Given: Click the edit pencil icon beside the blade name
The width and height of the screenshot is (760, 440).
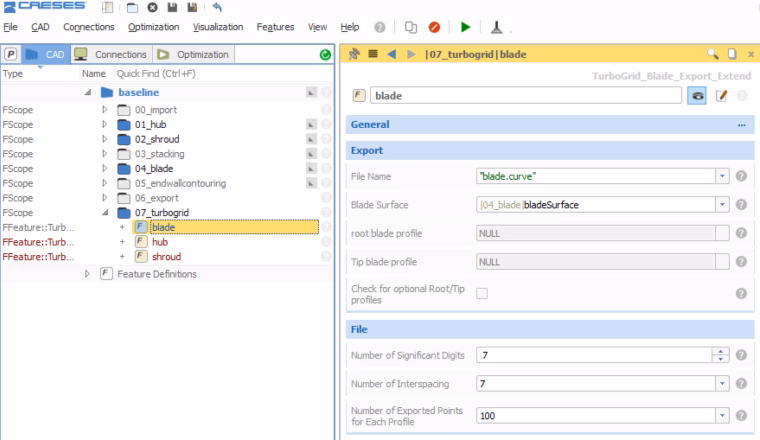Looking at the screenshot, I should [x=721, y=95].
